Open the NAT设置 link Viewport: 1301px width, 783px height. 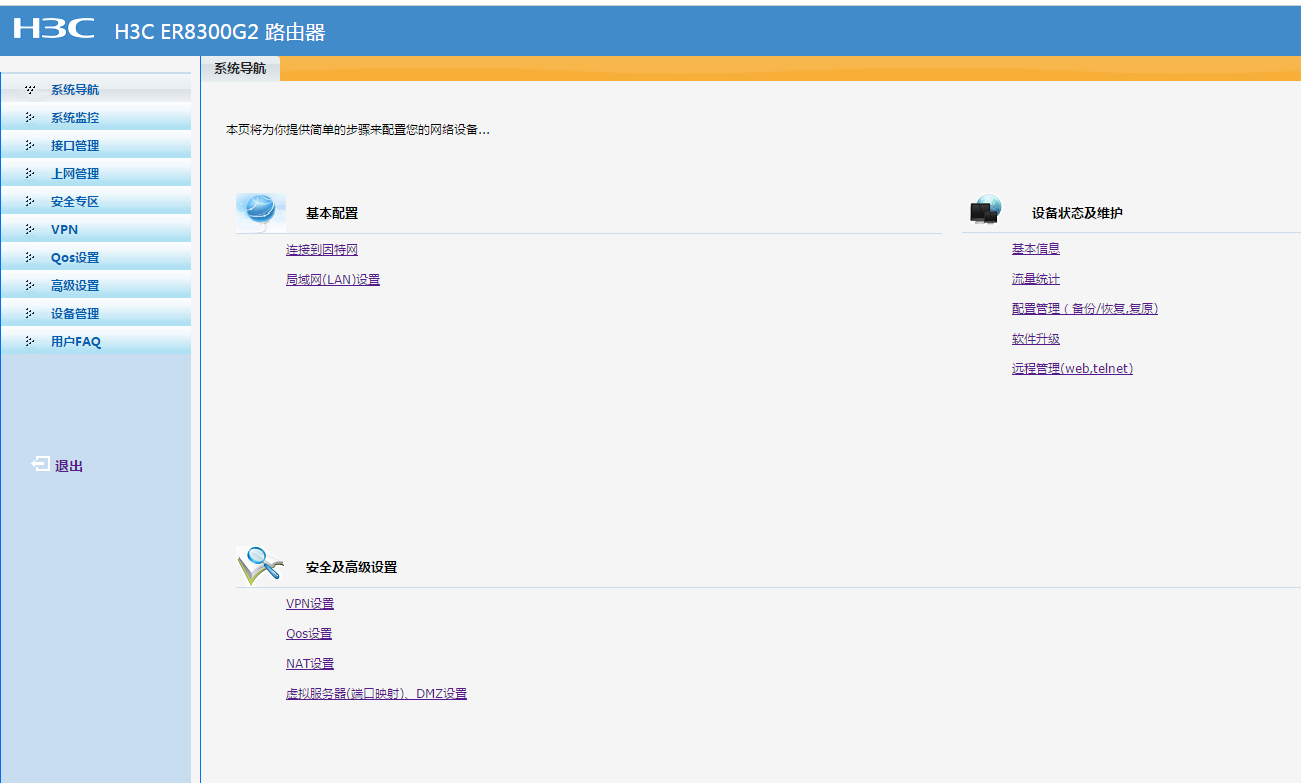point(310,664)
